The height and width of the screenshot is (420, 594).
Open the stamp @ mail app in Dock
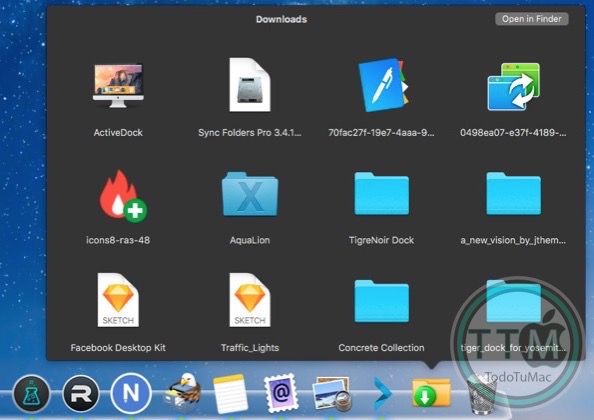[281, 393]
